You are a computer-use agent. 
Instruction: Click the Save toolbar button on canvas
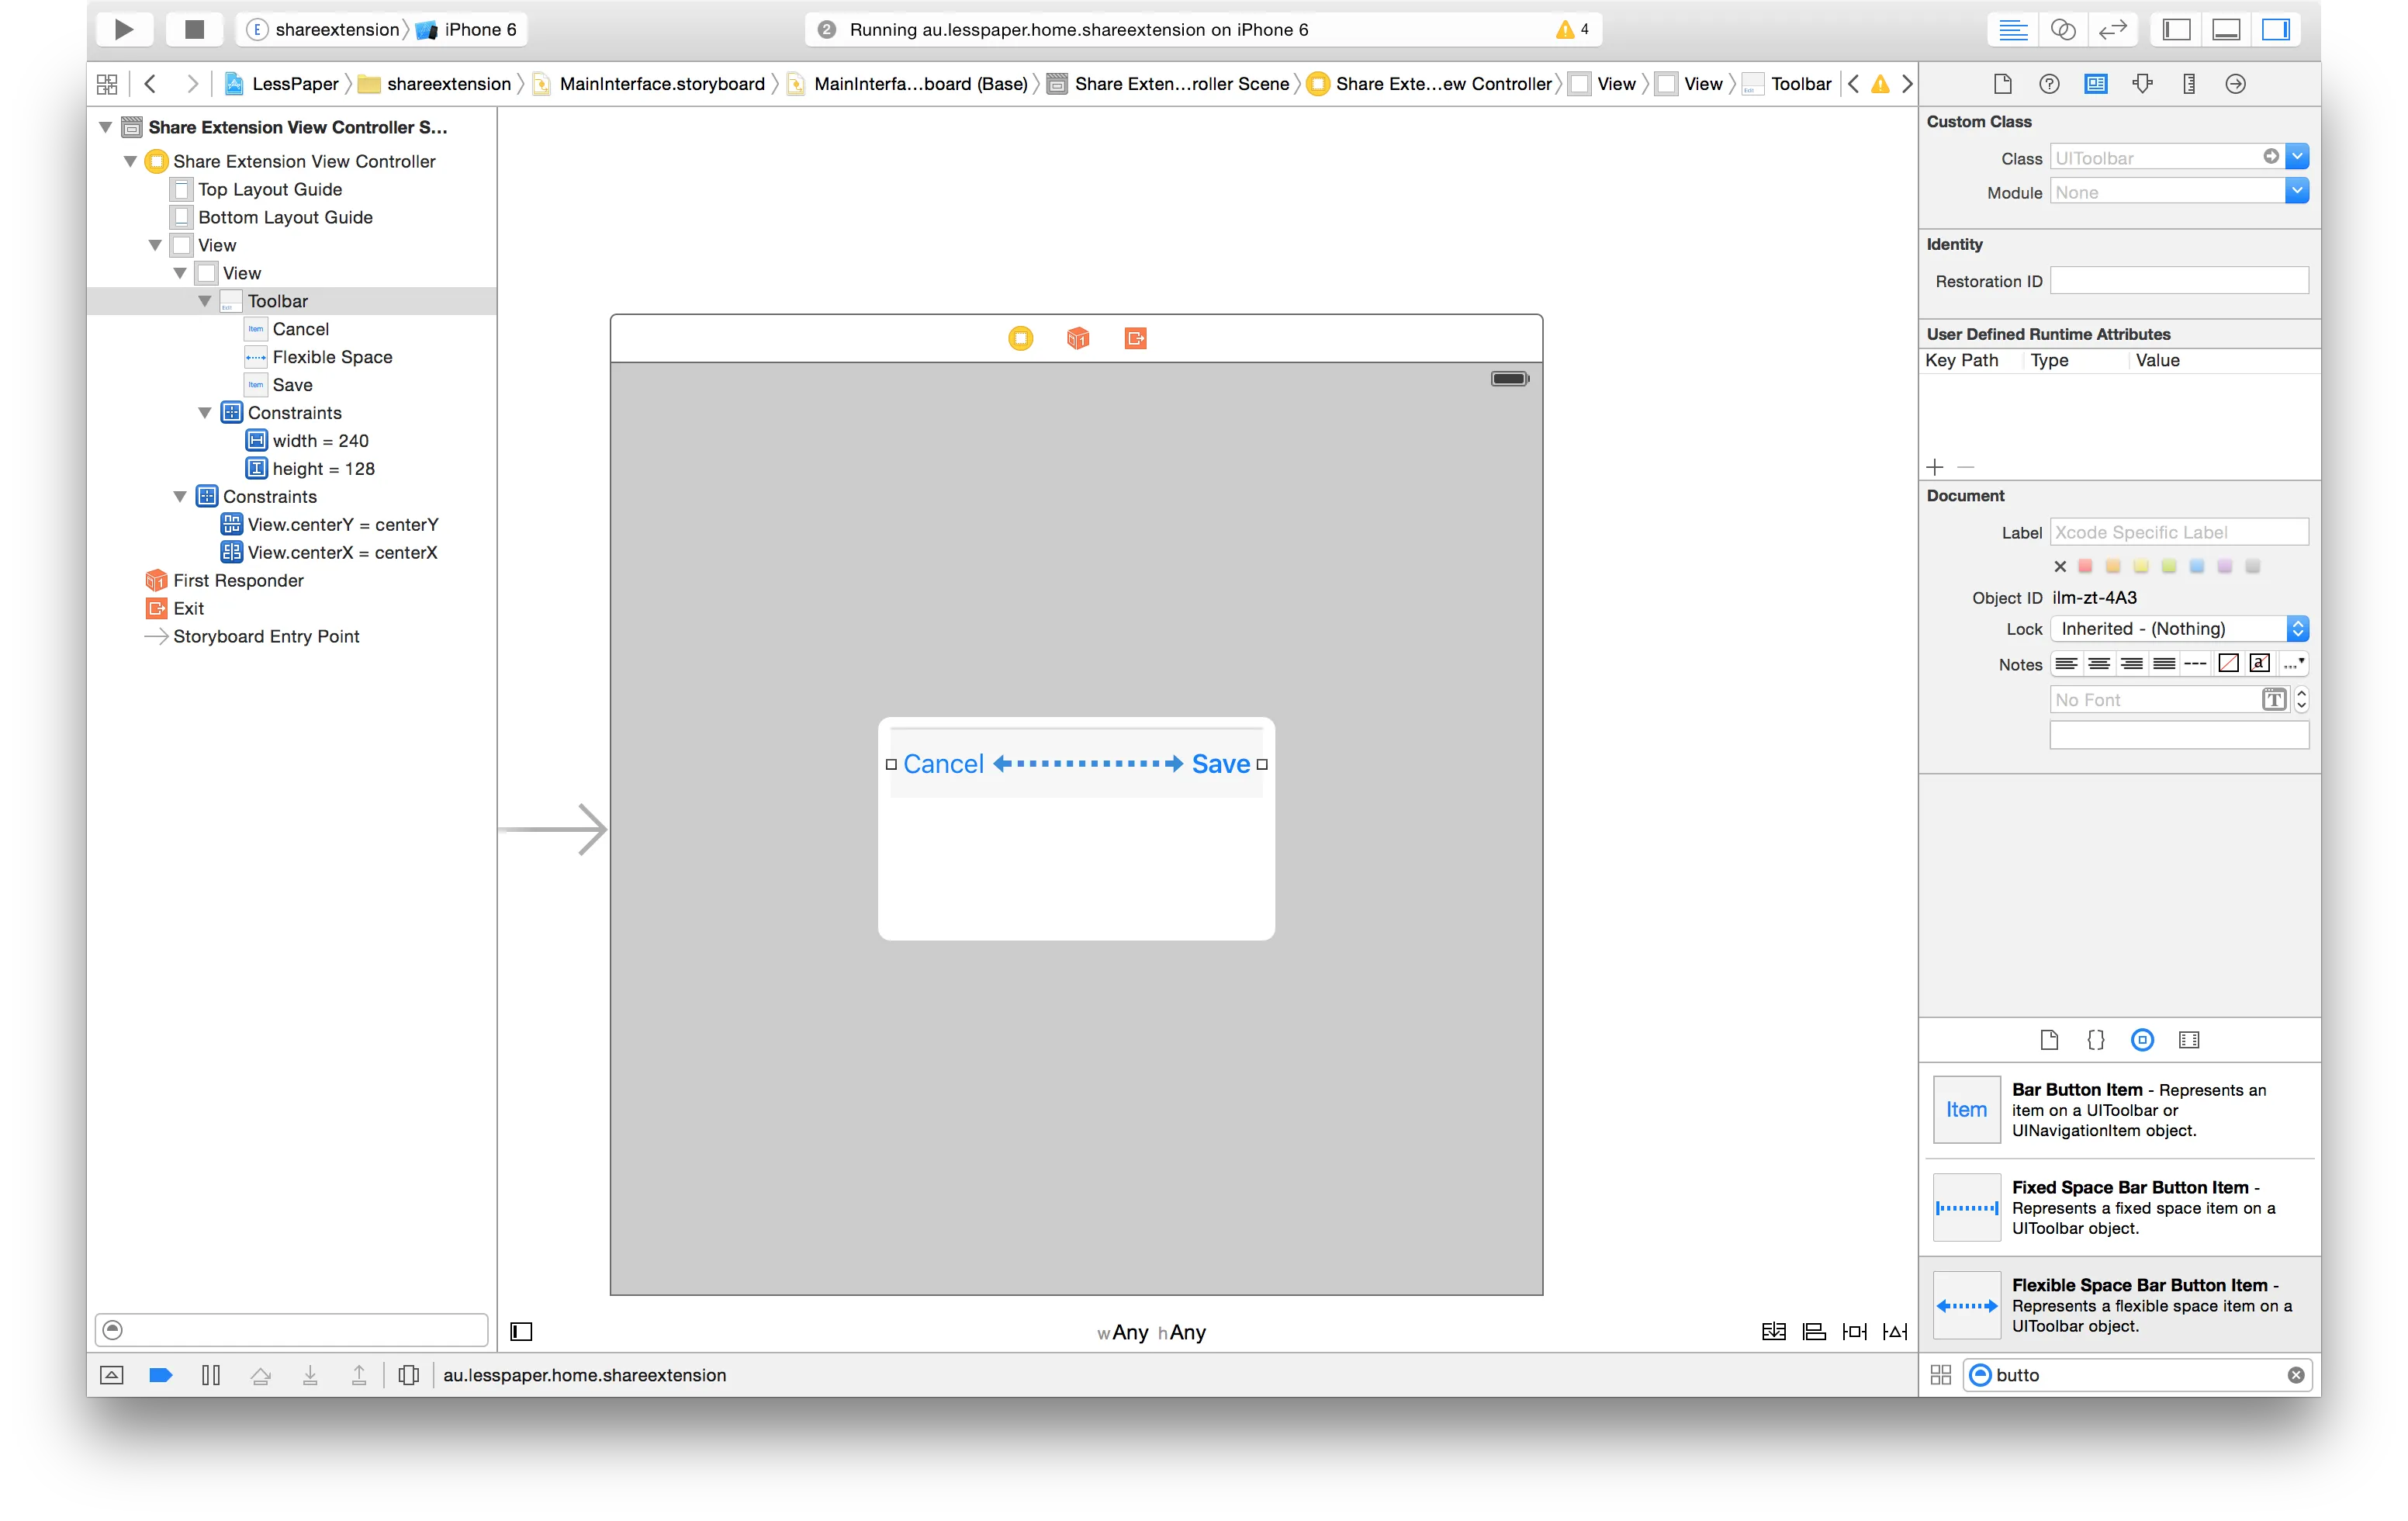(1220, 764)
